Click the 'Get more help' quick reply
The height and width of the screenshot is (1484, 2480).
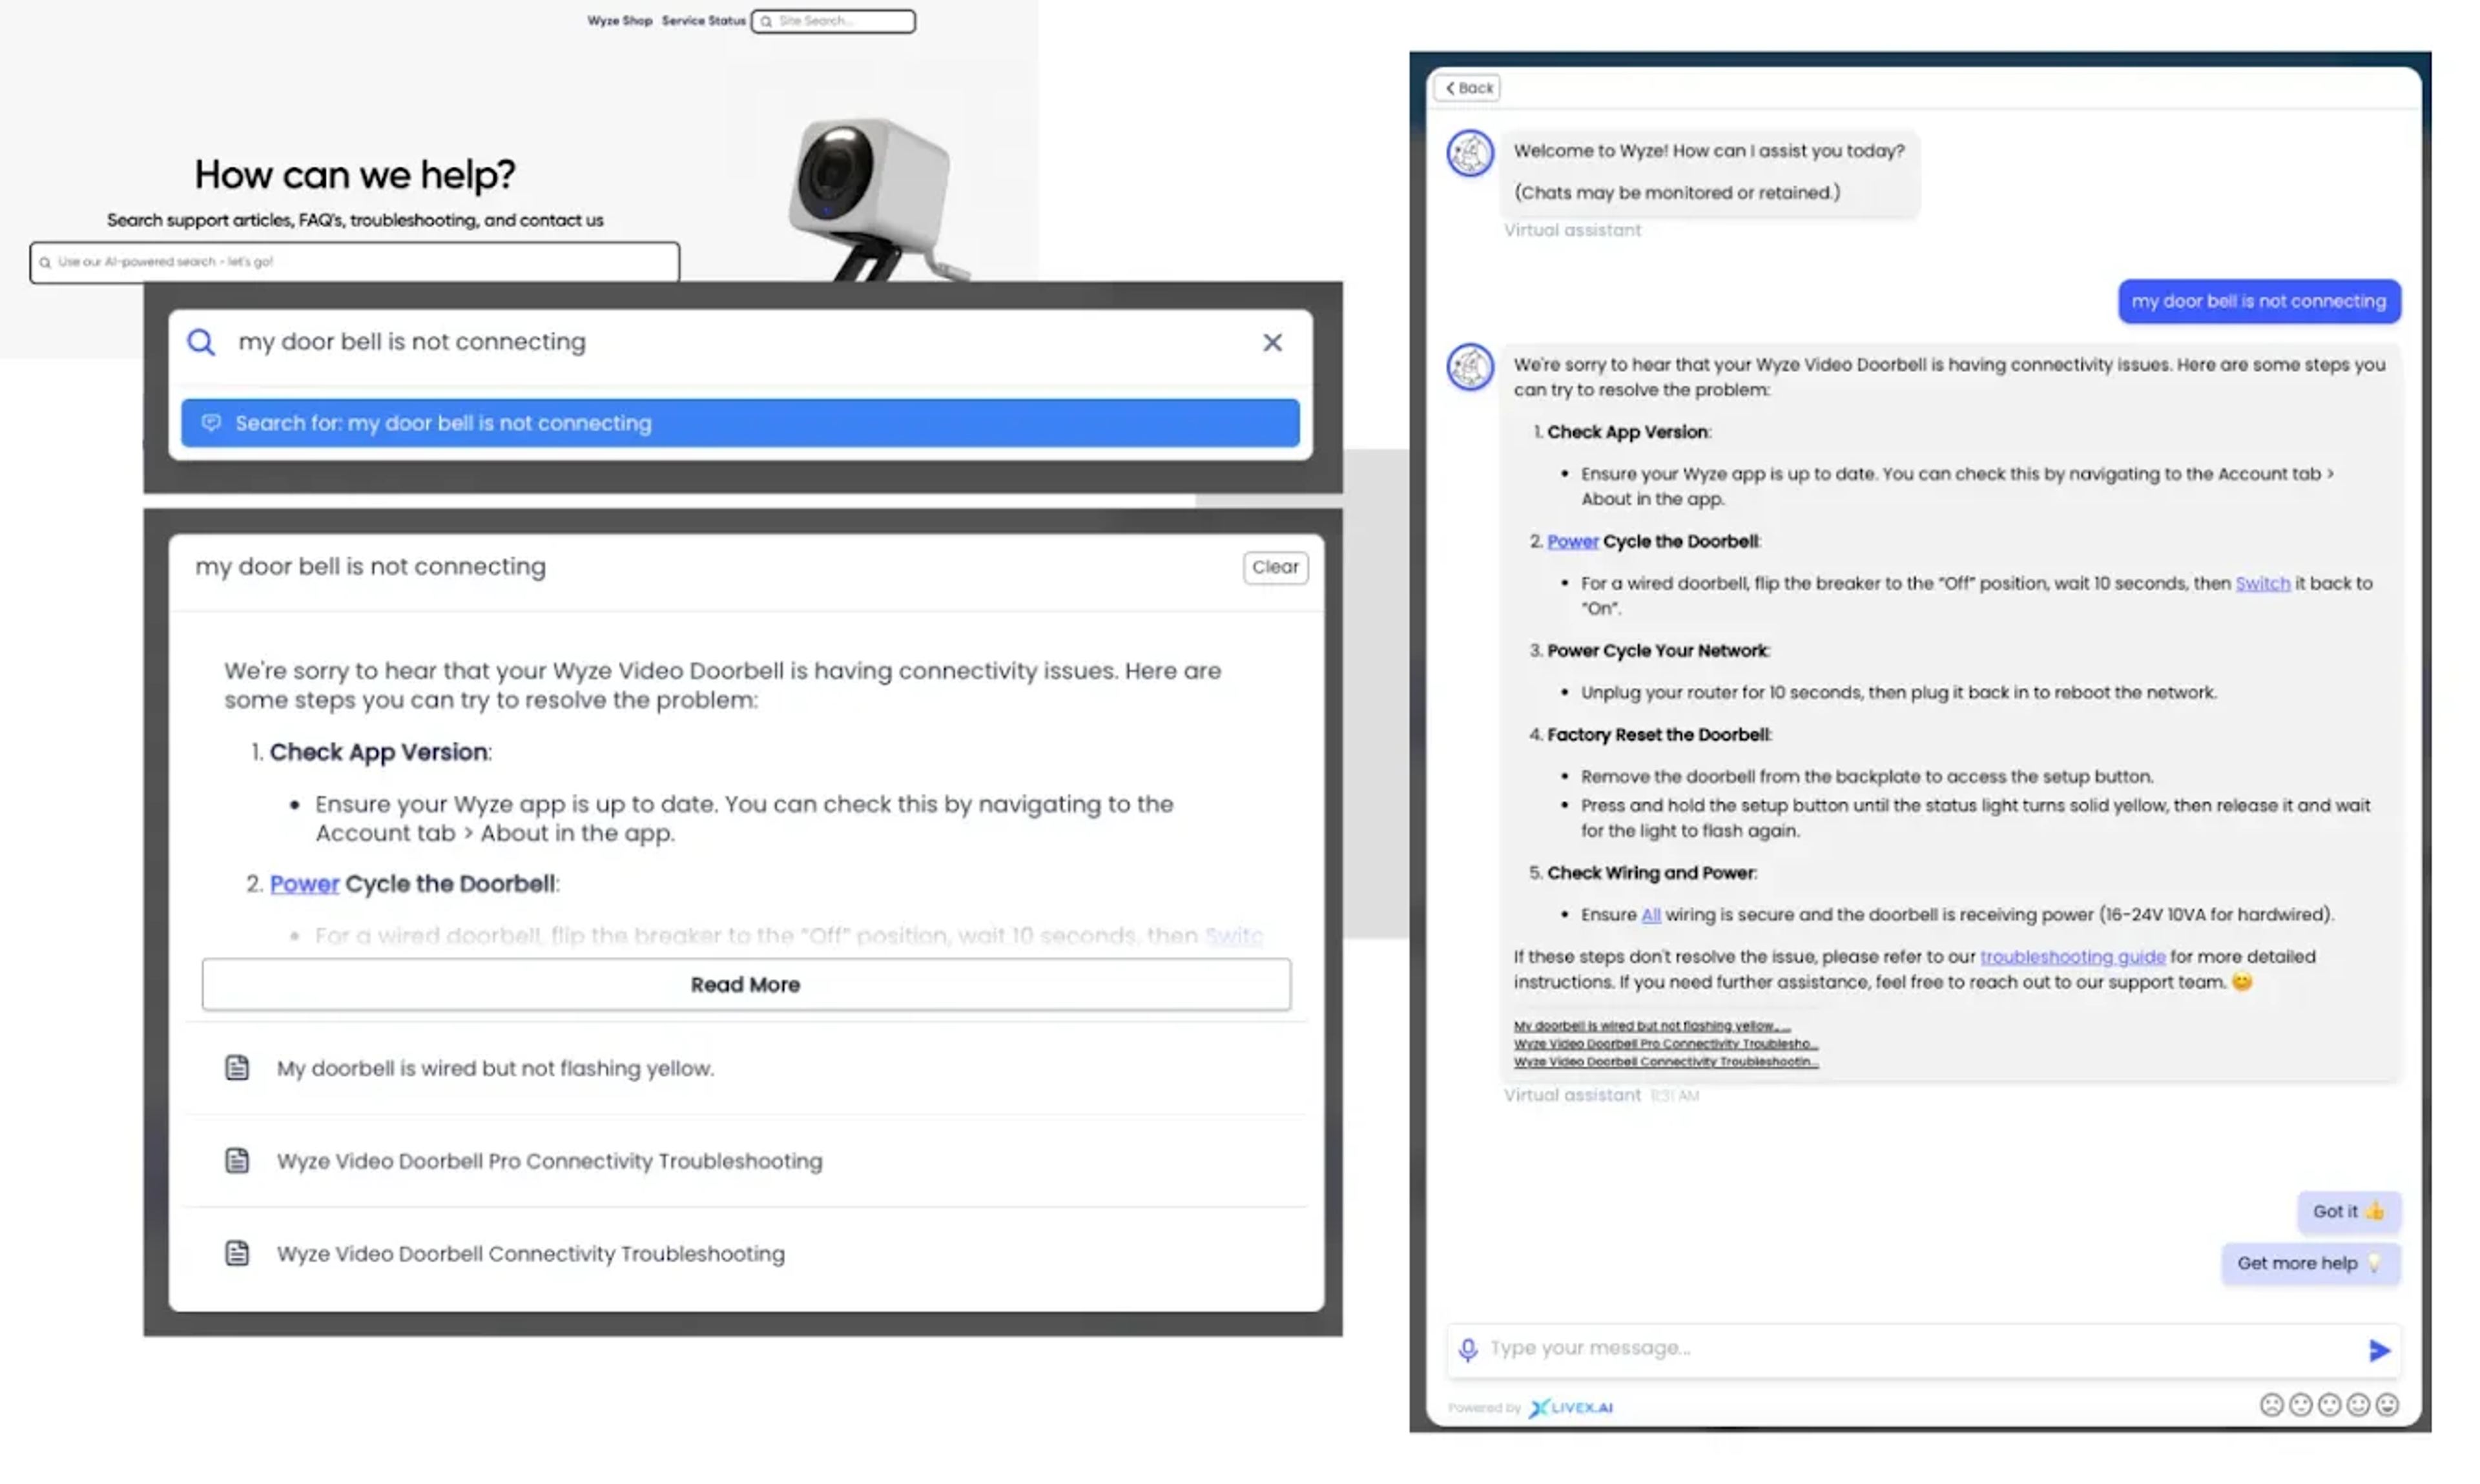click(2310, 1263)
